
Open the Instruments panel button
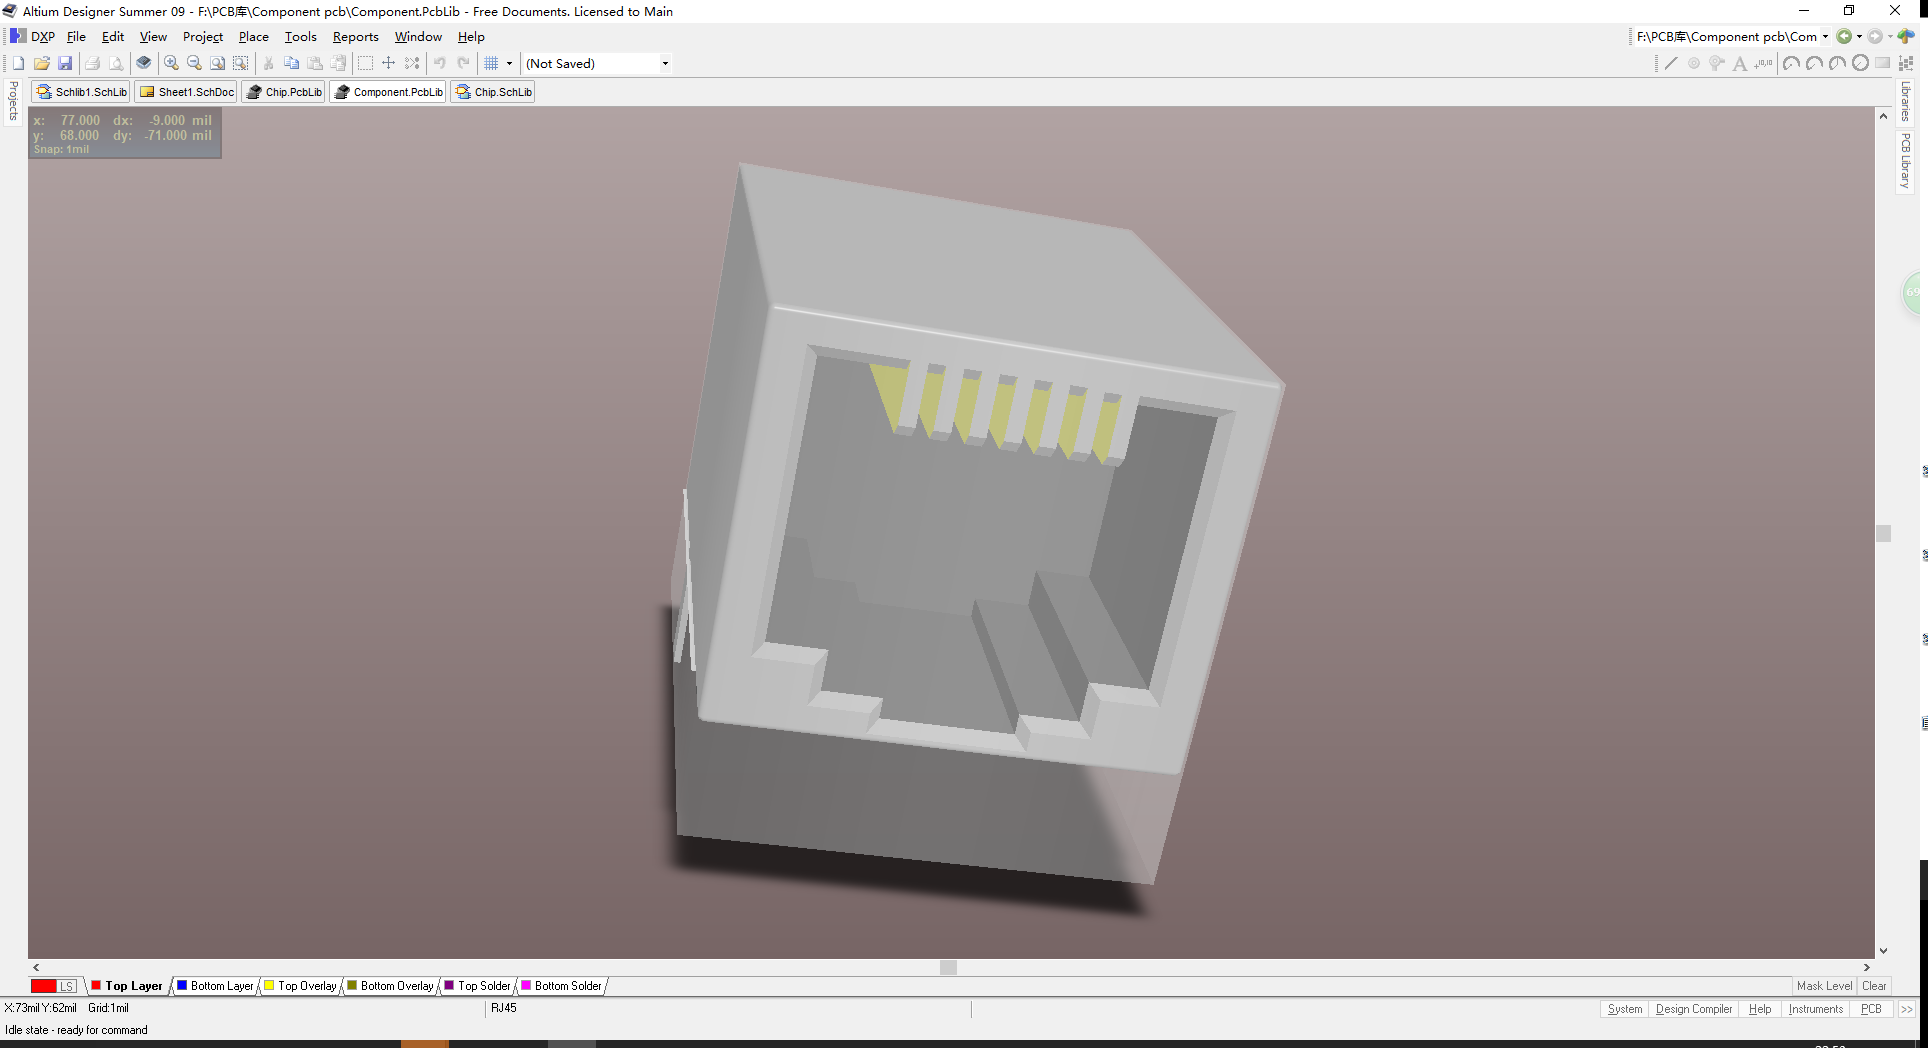(1815, 1009)
